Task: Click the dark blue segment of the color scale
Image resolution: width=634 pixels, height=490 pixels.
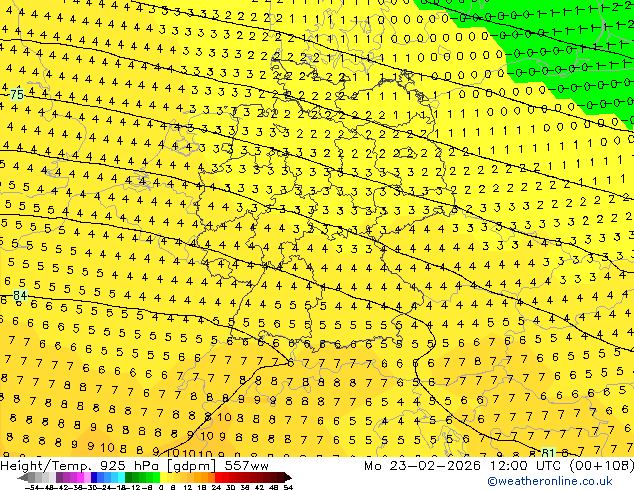Action: coord(94,477)
